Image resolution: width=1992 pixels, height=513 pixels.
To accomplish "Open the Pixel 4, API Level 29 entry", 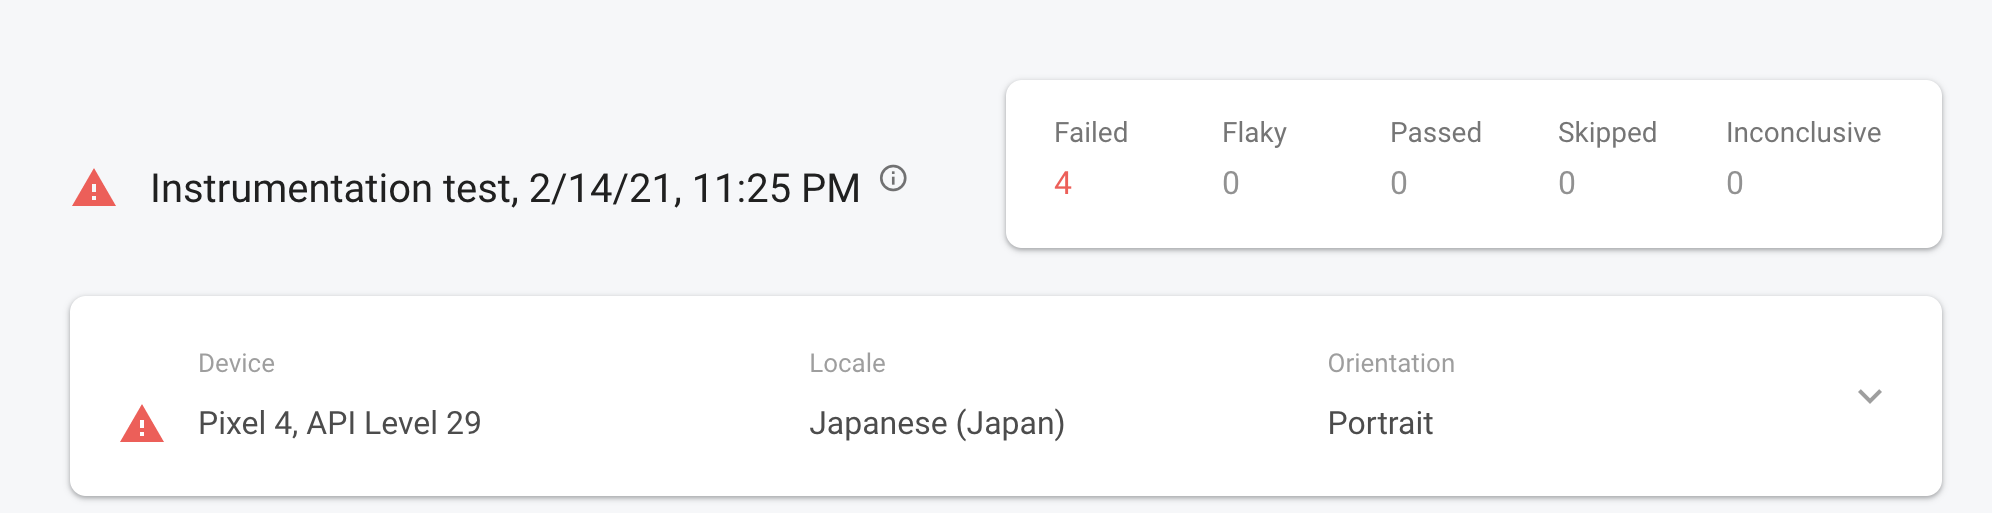I will [x=339, y=423].
